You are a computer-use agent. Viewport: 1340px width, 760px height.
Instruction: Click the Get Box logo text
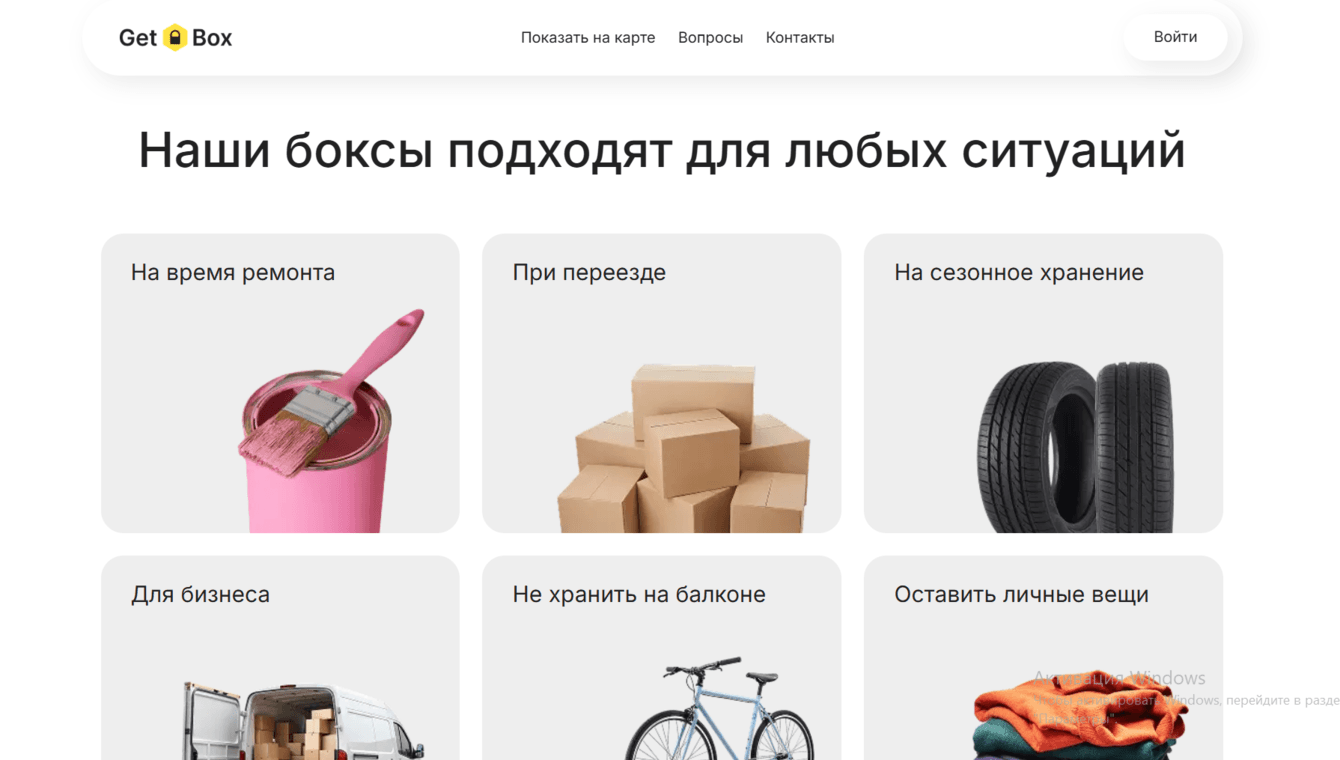[175, 37]
